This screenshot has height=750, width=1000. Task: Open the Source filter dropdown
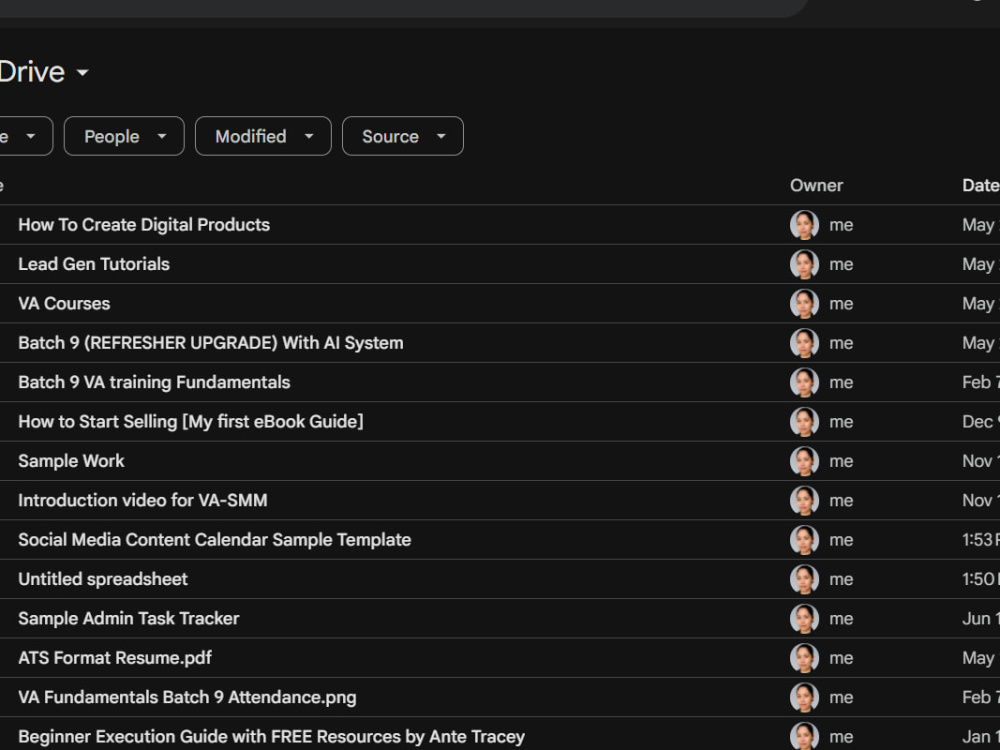(403, 136)
